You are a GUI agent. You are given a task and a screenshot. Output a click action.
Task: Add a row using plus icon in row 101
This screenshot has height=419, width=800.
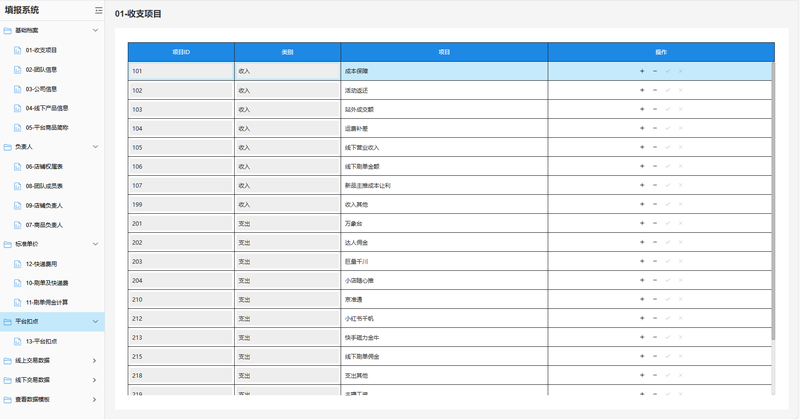(642, 71)
